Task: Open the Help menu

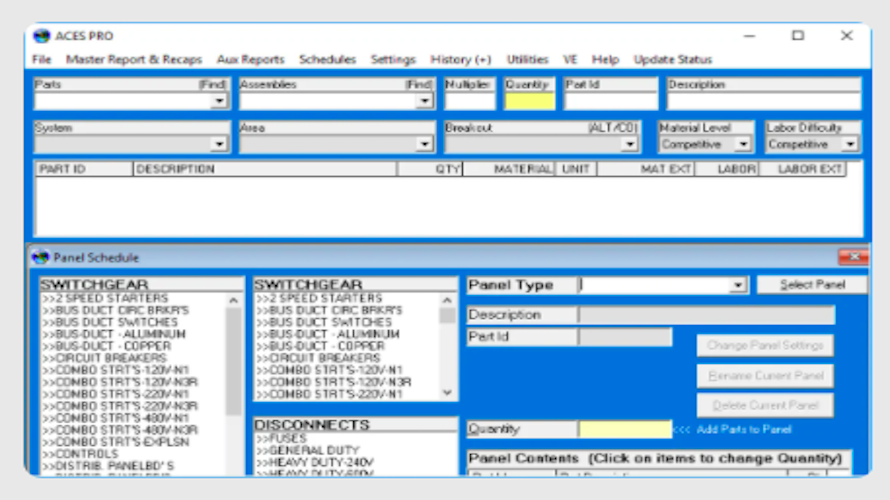Action: pos(605,59)
